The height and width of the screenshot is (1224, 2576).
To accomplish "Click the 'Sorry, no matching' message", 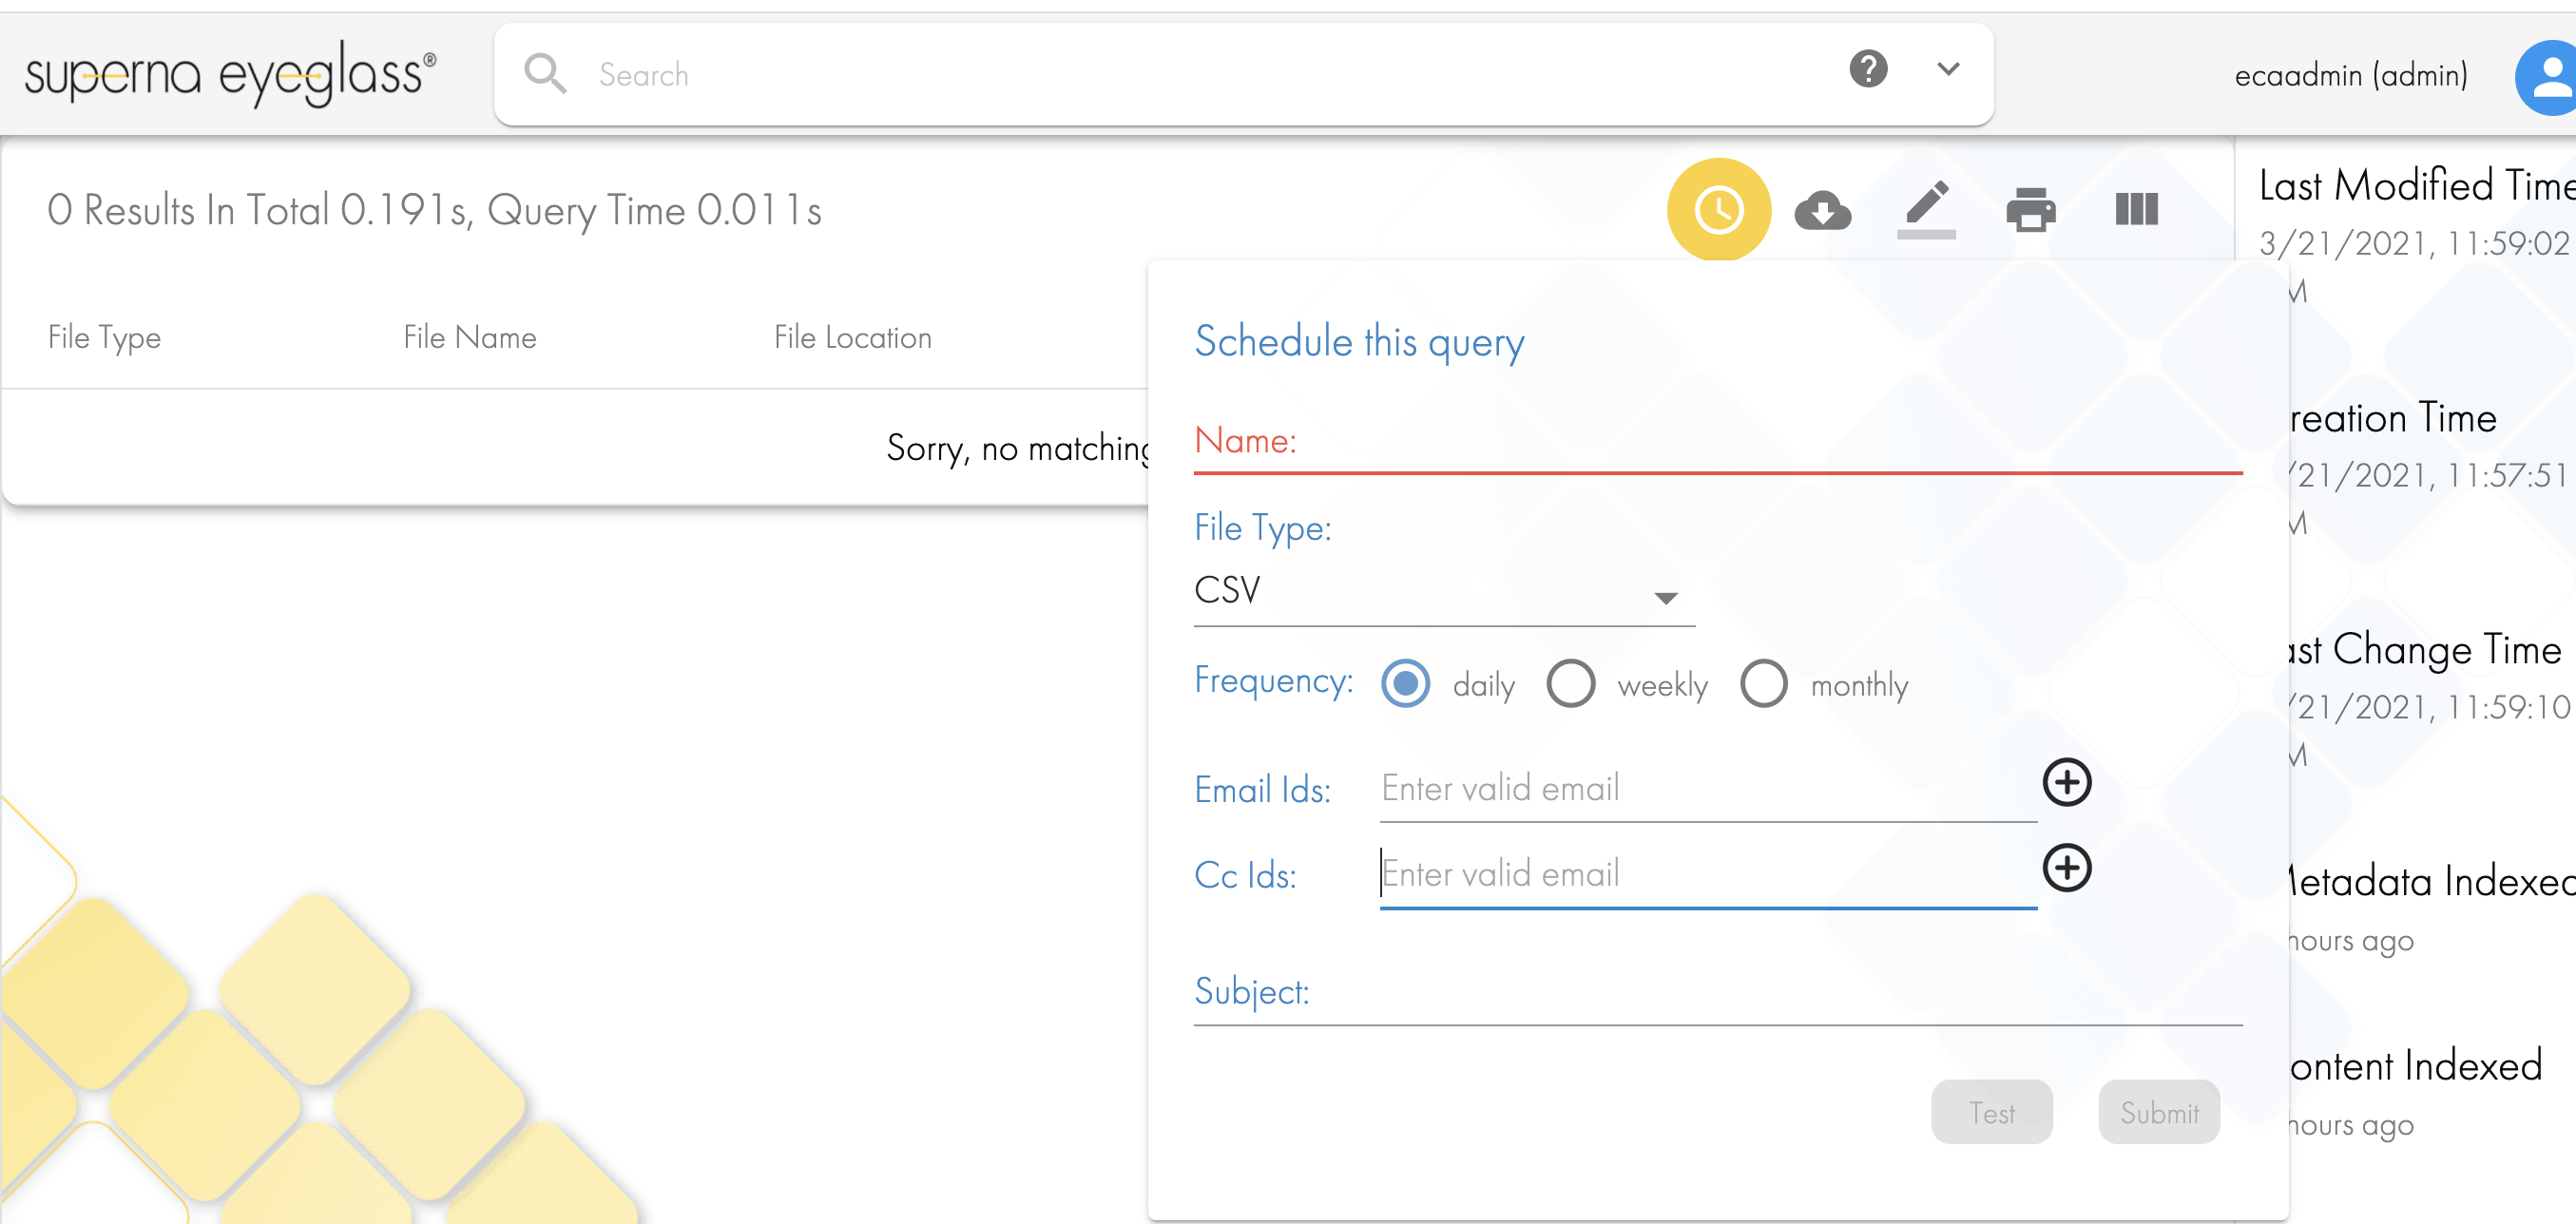I will point(1018,449).
